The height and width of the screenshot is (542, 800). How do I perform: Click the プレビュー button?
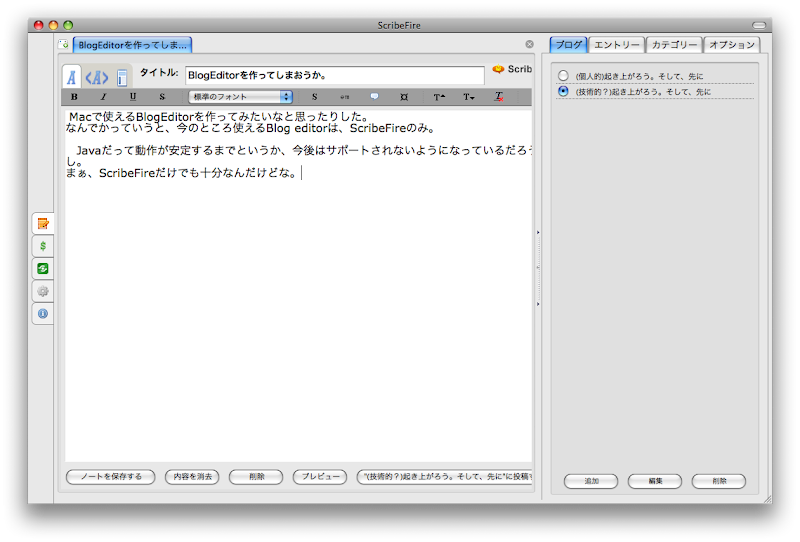pos(320,477)
